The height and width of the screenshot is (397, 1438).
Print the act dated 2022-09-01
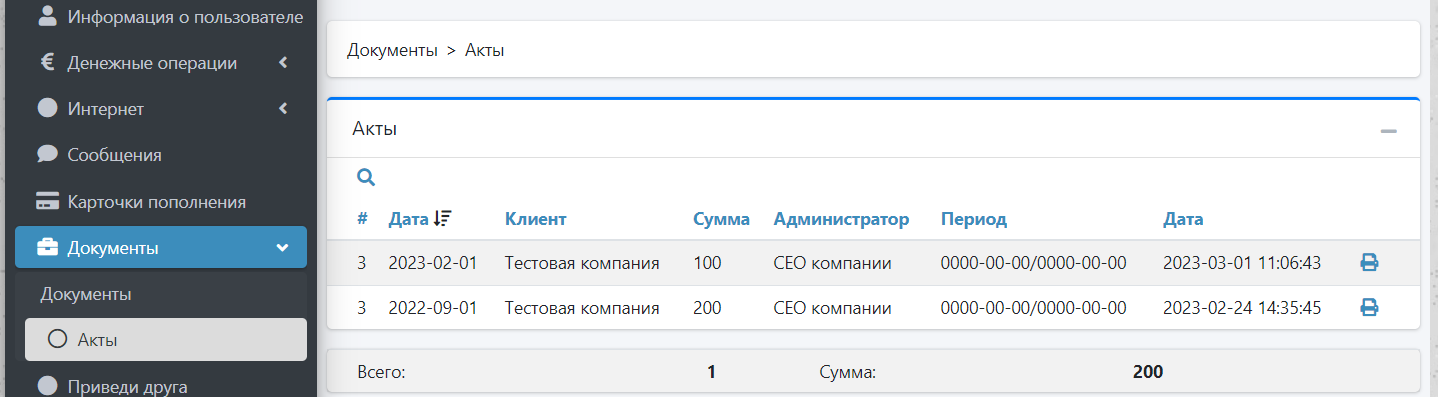click(1369, 308)
